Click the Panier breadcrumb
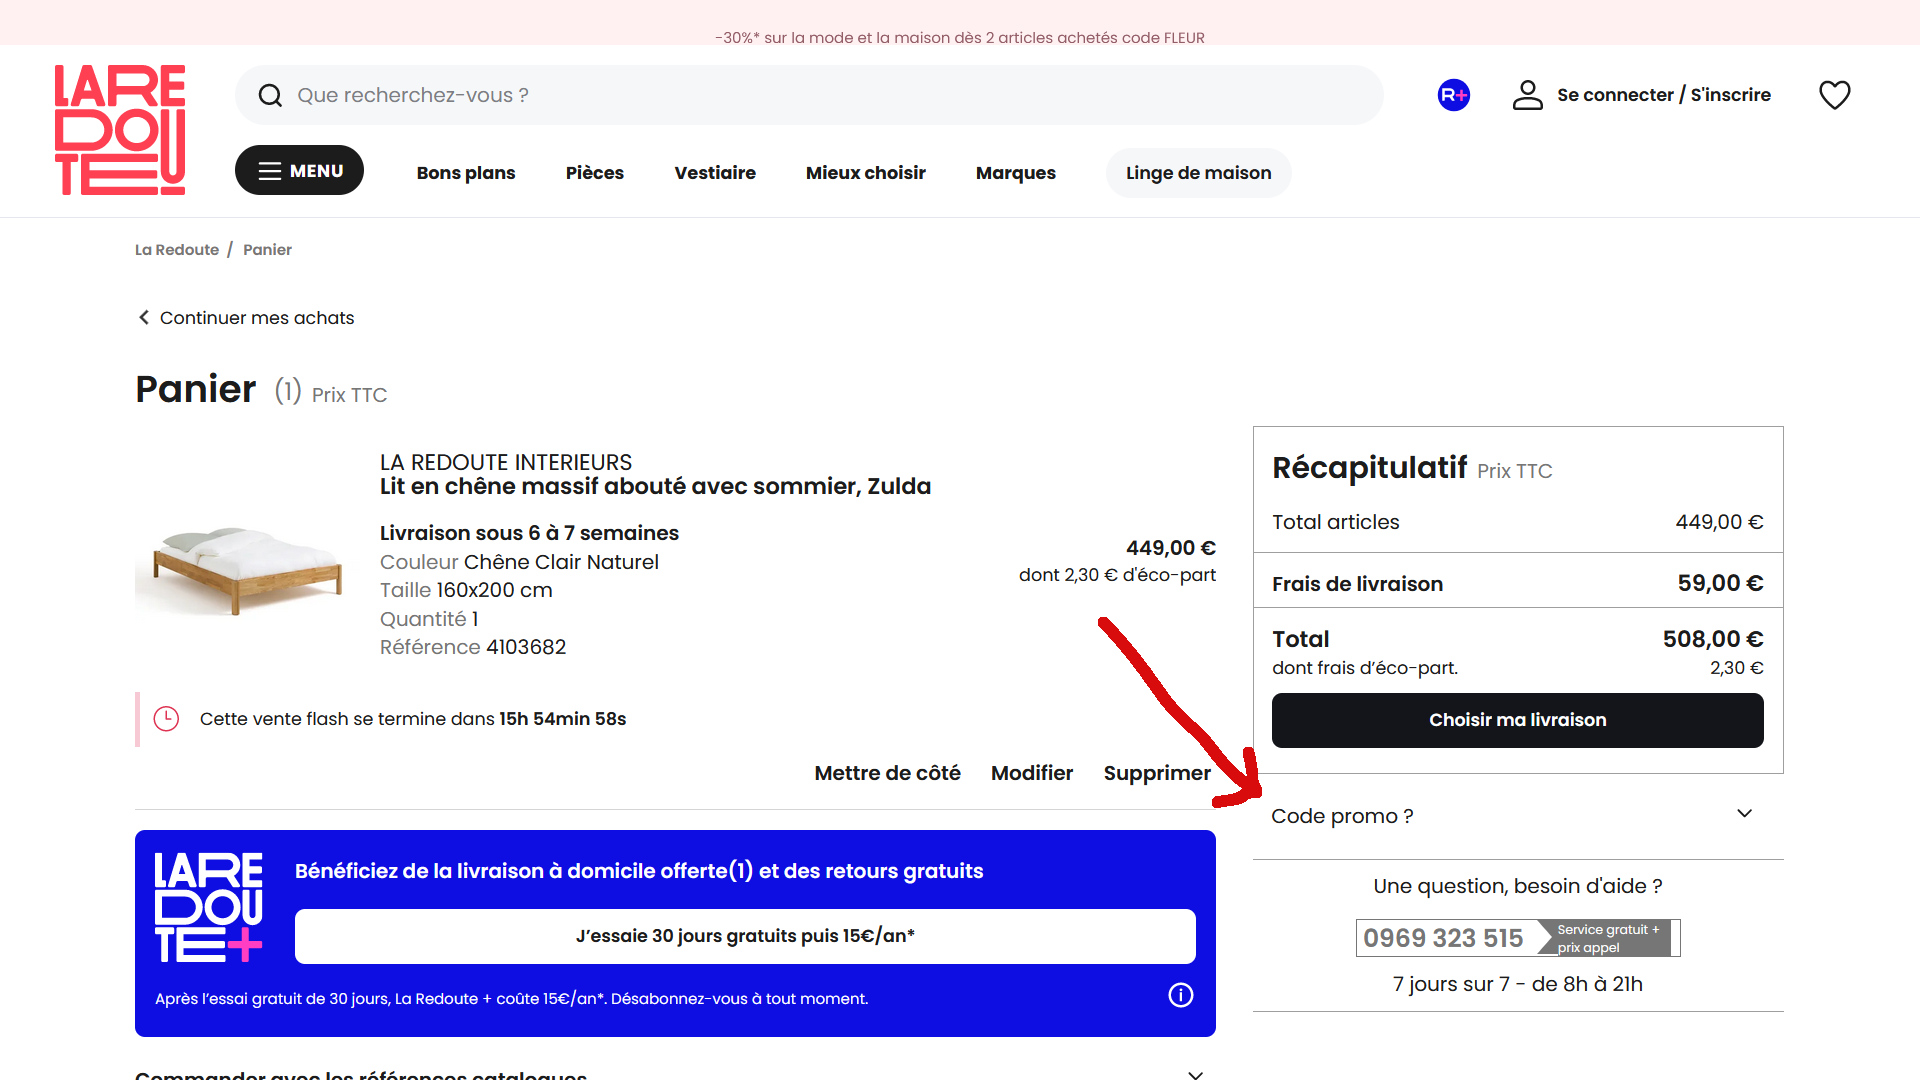 pos(267,250)
